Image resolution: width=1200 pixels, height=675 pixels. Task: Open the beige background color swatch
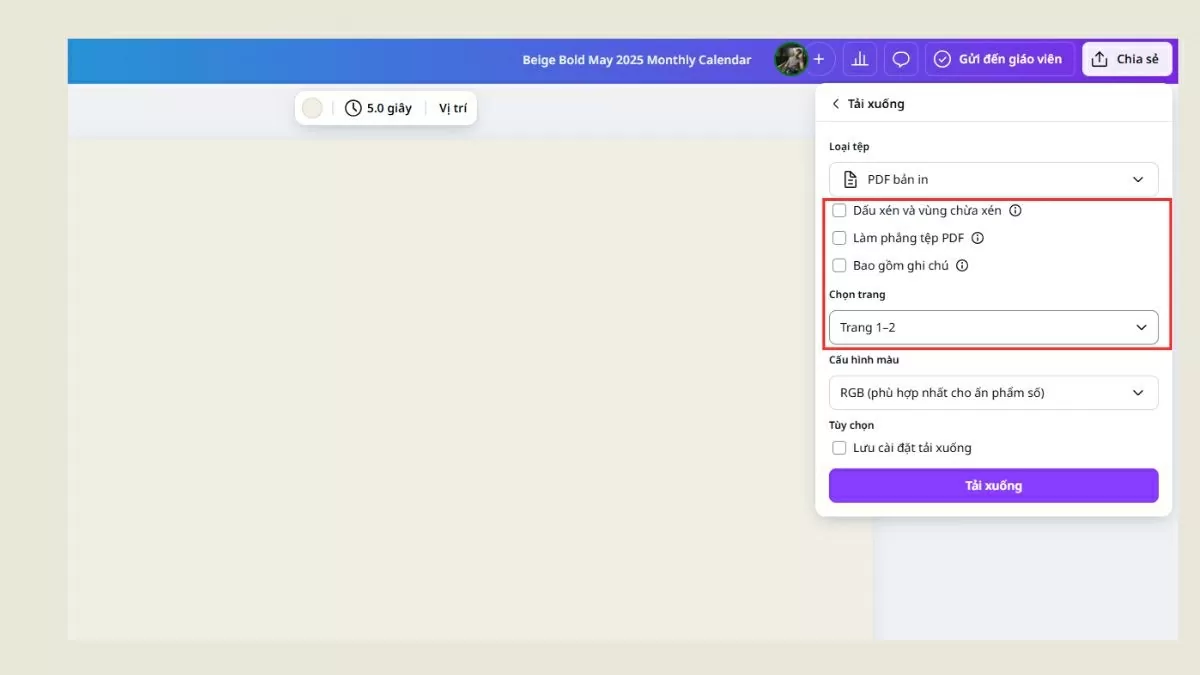click(313, 108)
